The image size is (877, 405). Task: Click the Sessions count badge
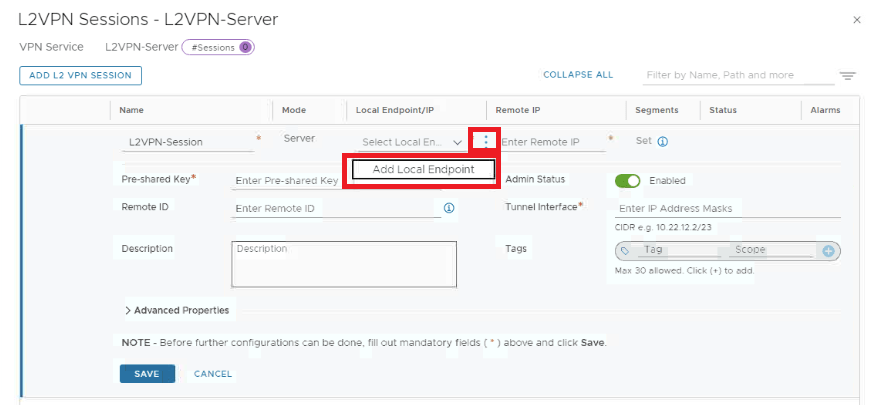tap(218, 47)
